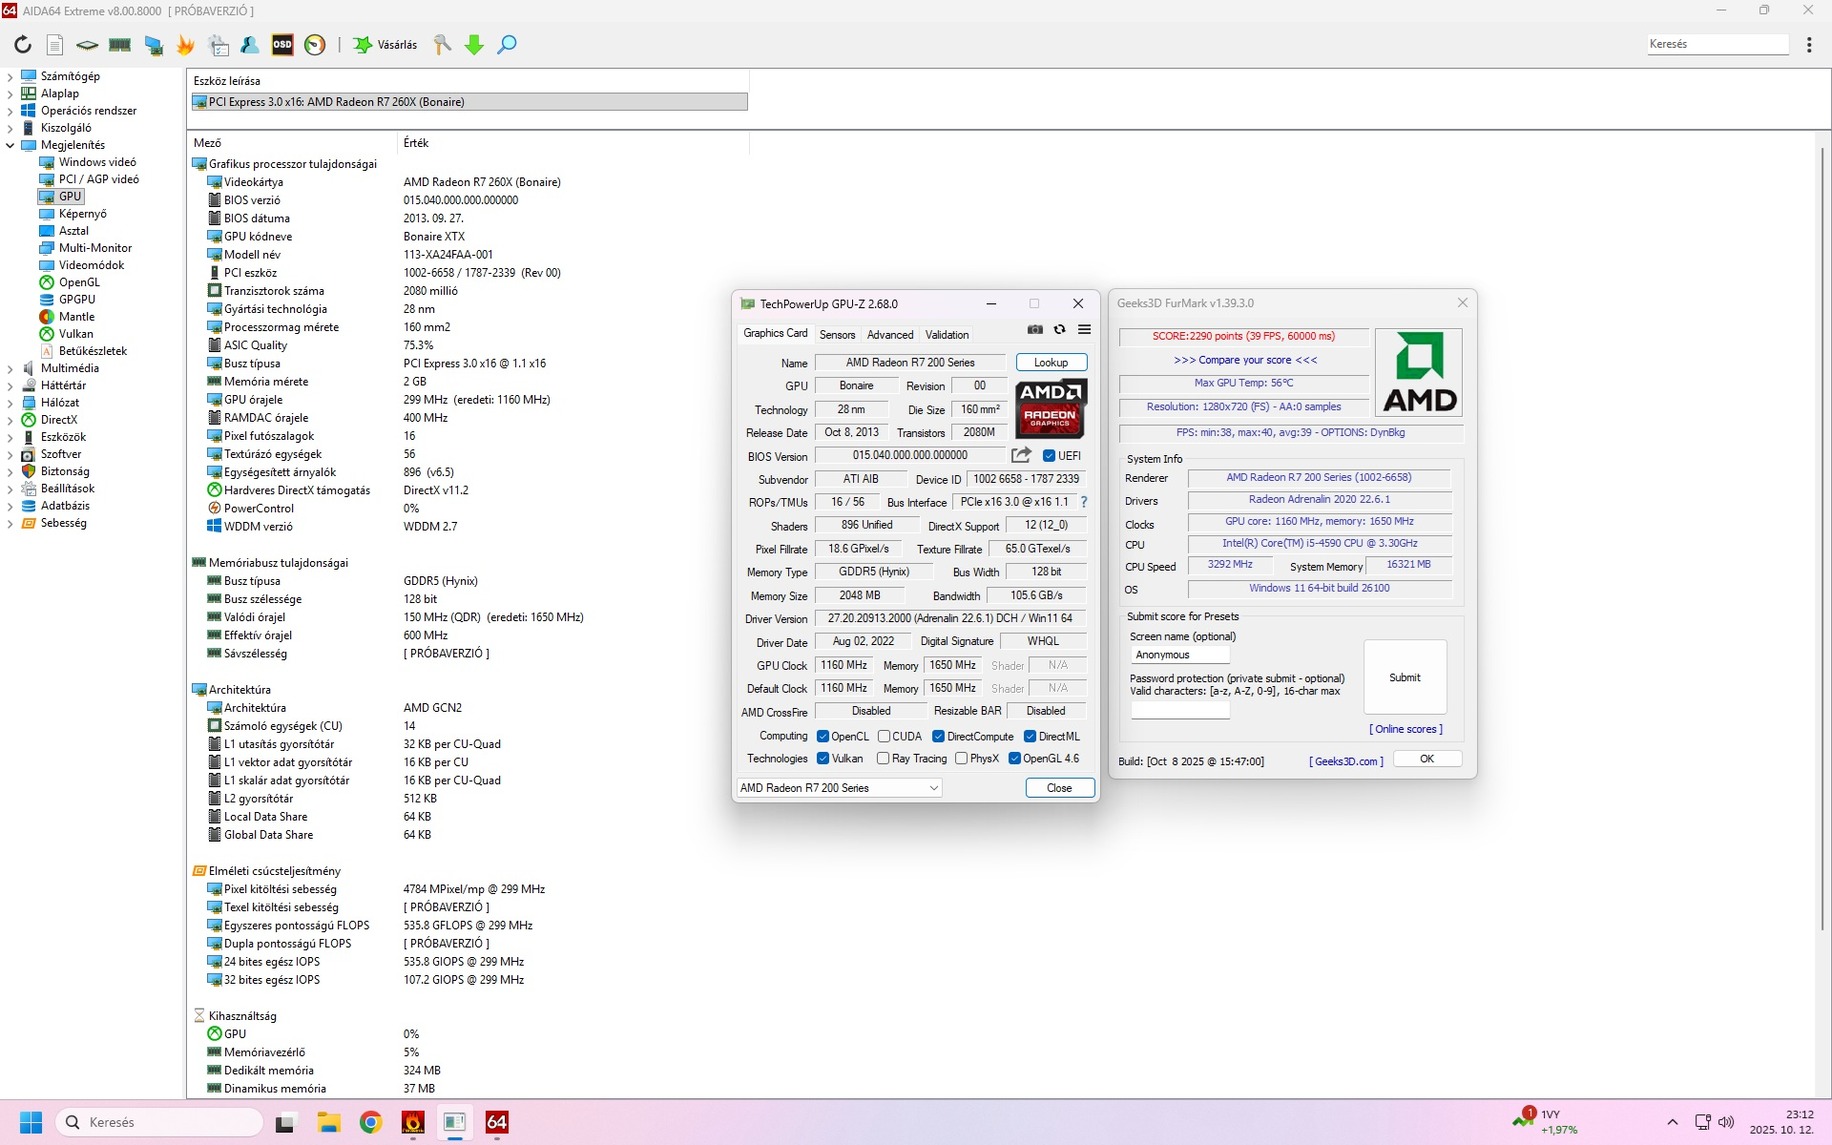The image size is (1832, 1145).
Task: Click the AIDA64 Refresh toolbar icon
Action: point(22,44)
